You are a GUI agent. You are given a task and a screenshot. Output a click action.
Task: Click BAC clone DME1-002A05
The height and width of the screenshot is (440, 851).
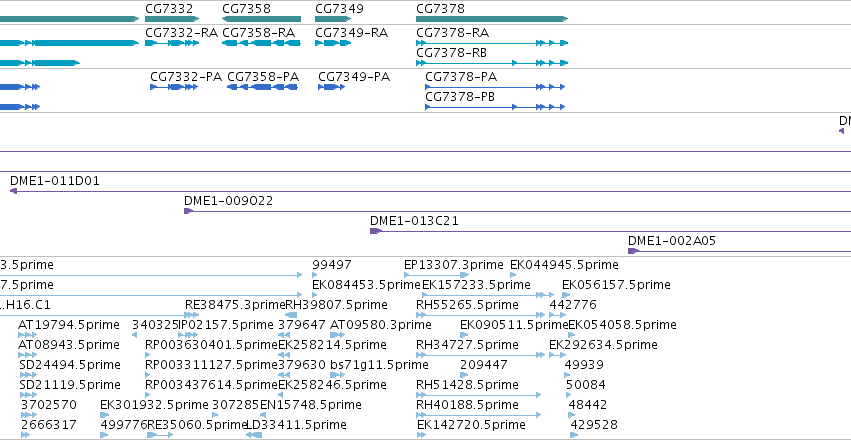672,241
